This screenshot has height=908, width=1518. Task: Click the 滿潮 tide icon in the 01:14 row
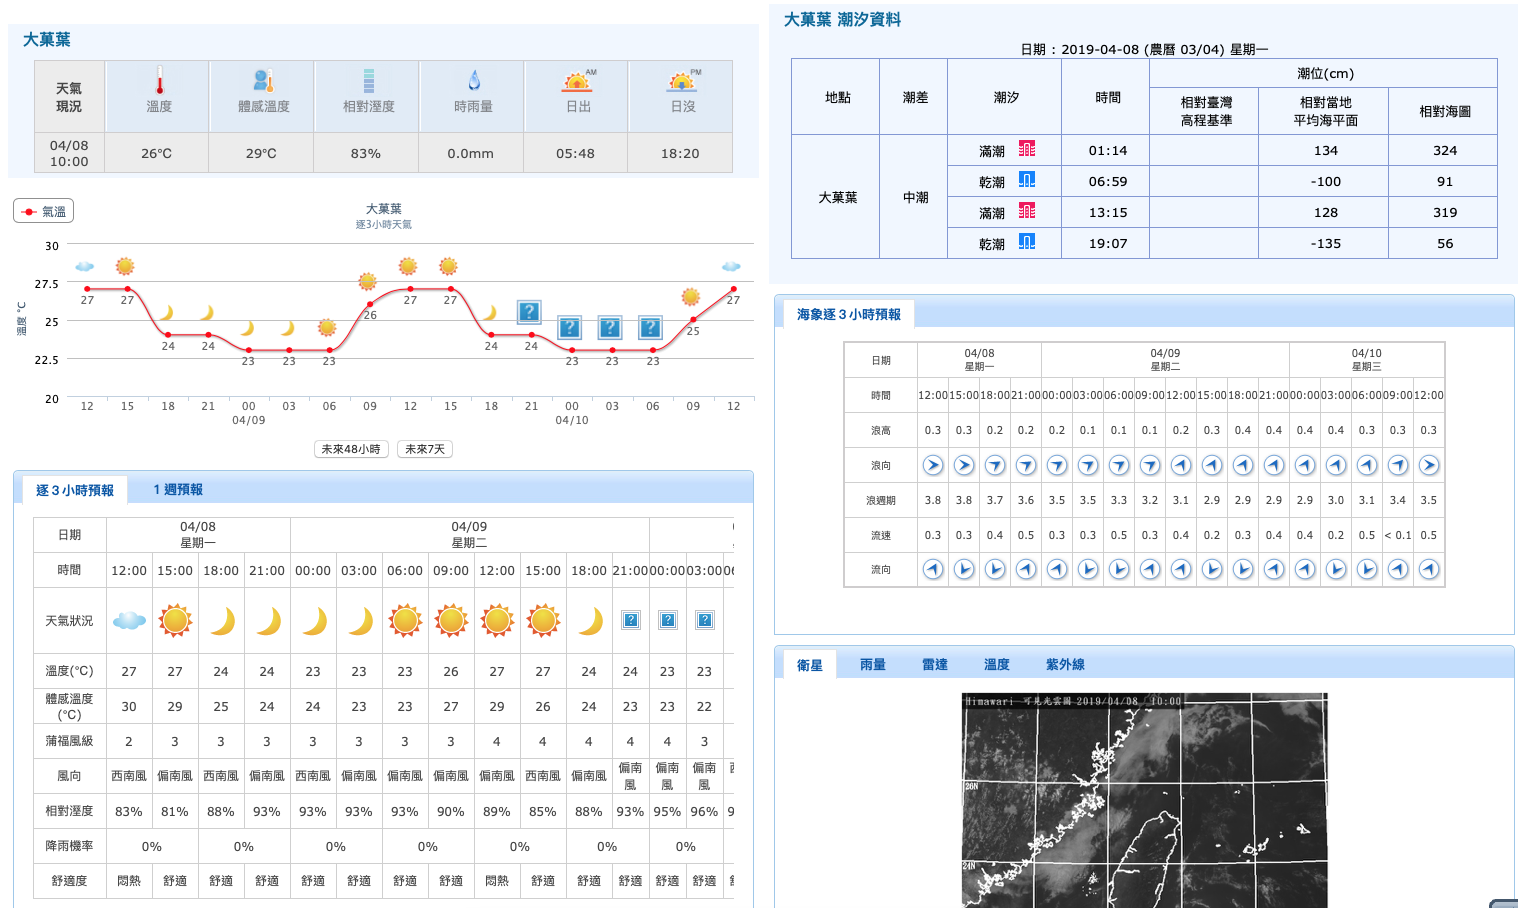point(1027,149)
